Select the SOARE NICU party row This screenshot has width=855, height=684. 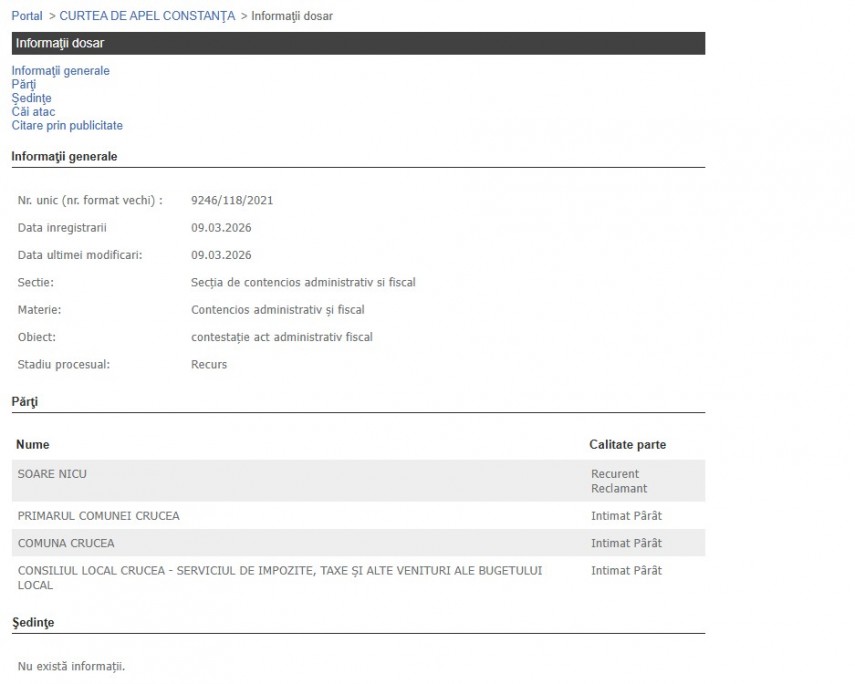(x=52, y=474)
